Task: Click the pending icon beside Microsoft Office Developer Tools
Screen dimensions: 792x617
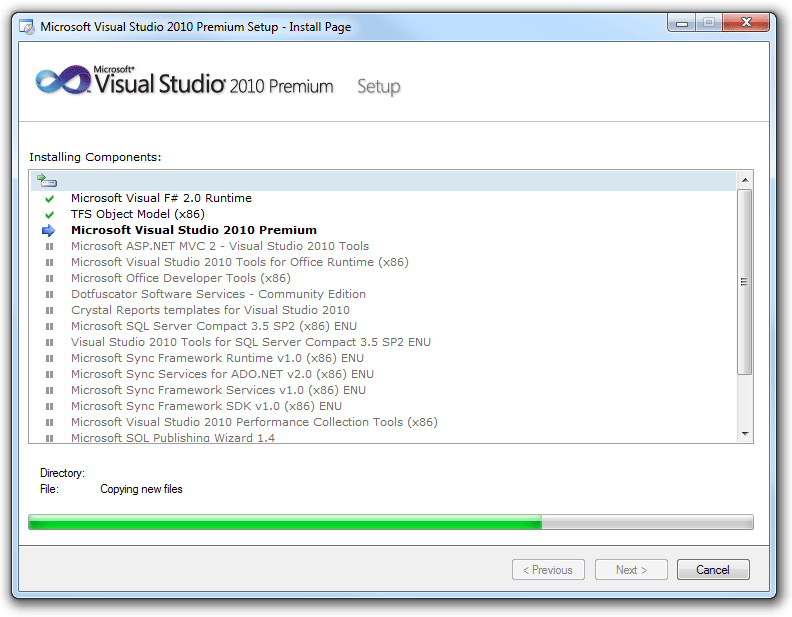Action: tap(50, 279)
